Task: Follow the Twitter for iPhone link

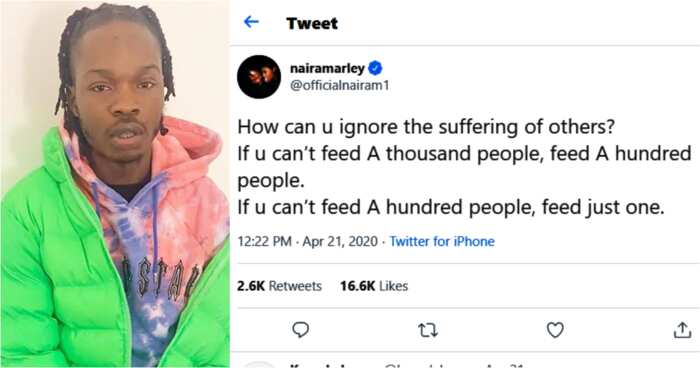Action: (442, 242)
